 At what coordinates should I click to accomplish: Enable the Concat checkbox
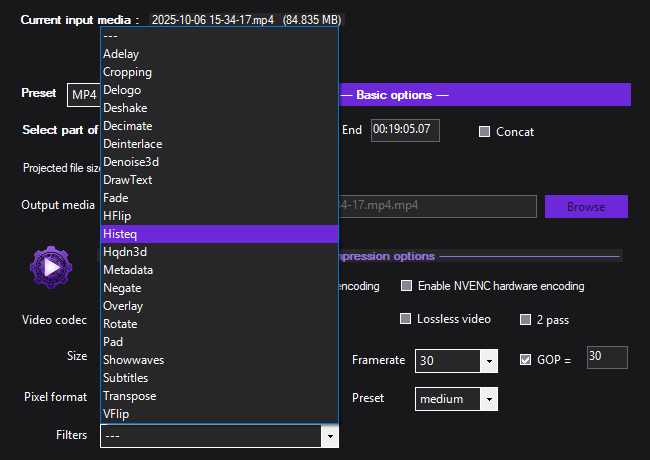coord(485,132)
